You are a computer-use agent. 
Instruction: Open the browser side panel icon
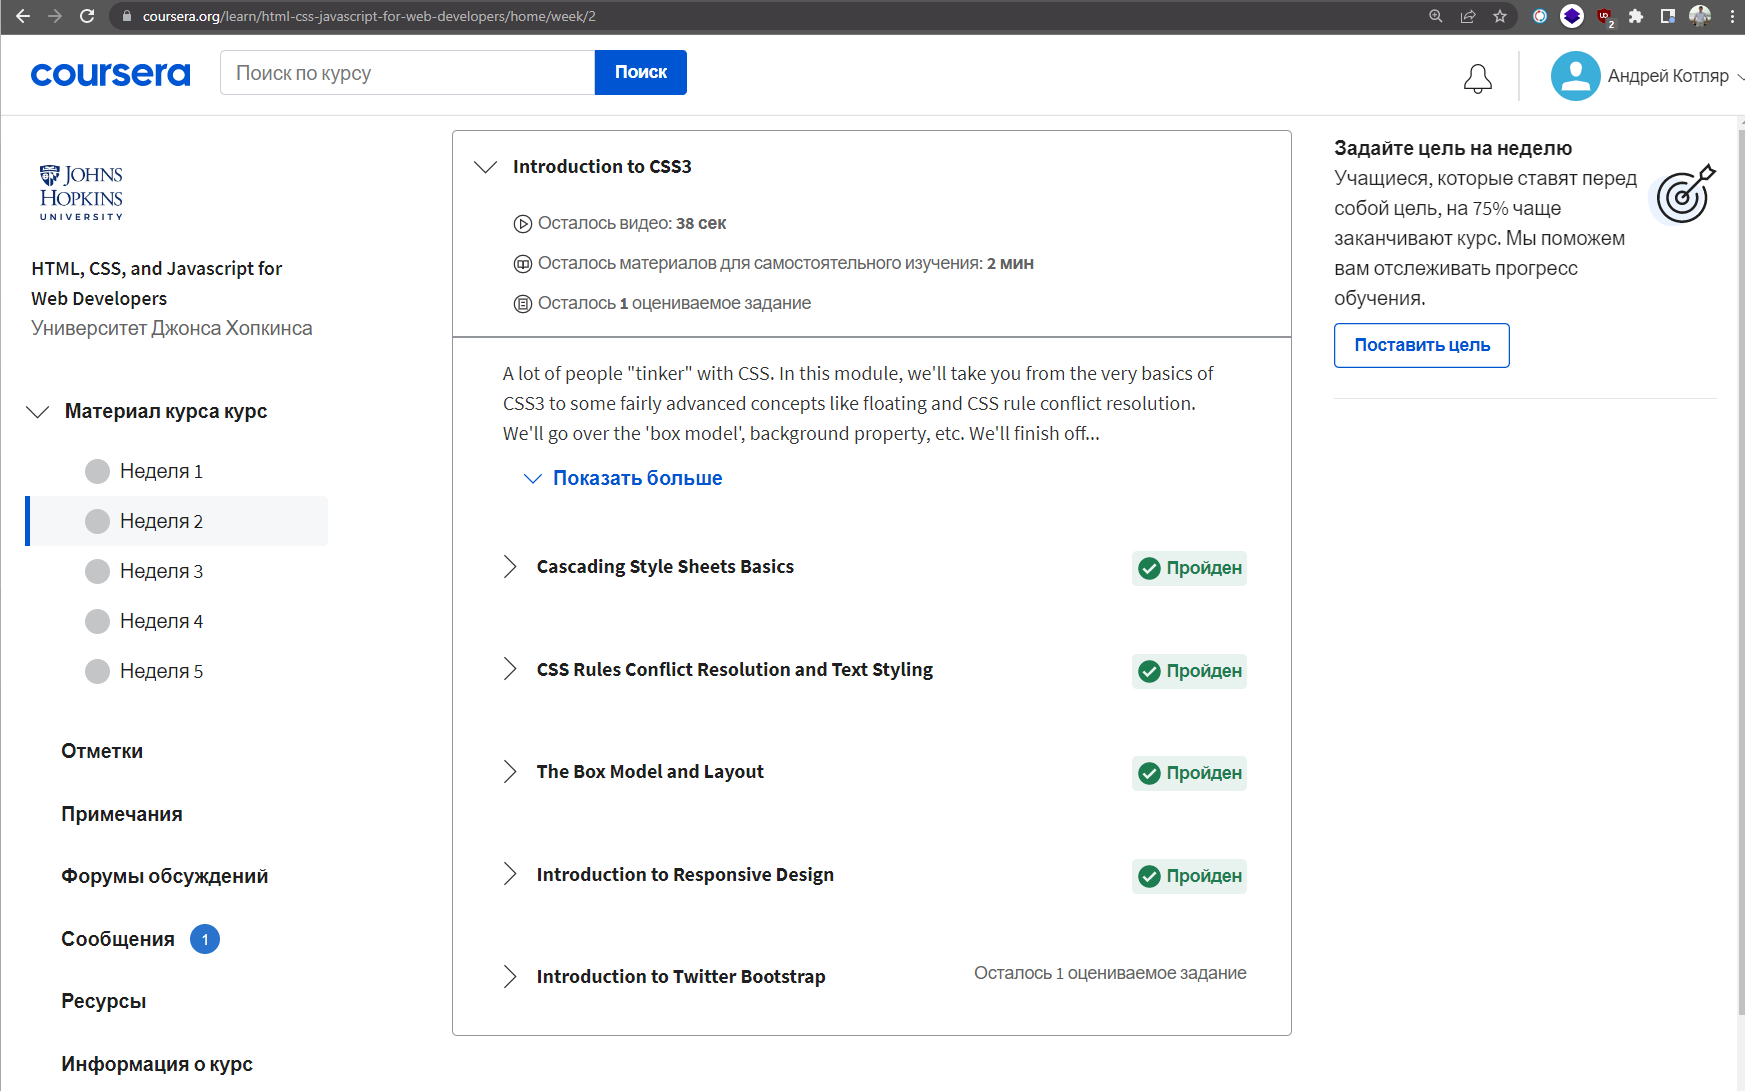coord(1668,16)
